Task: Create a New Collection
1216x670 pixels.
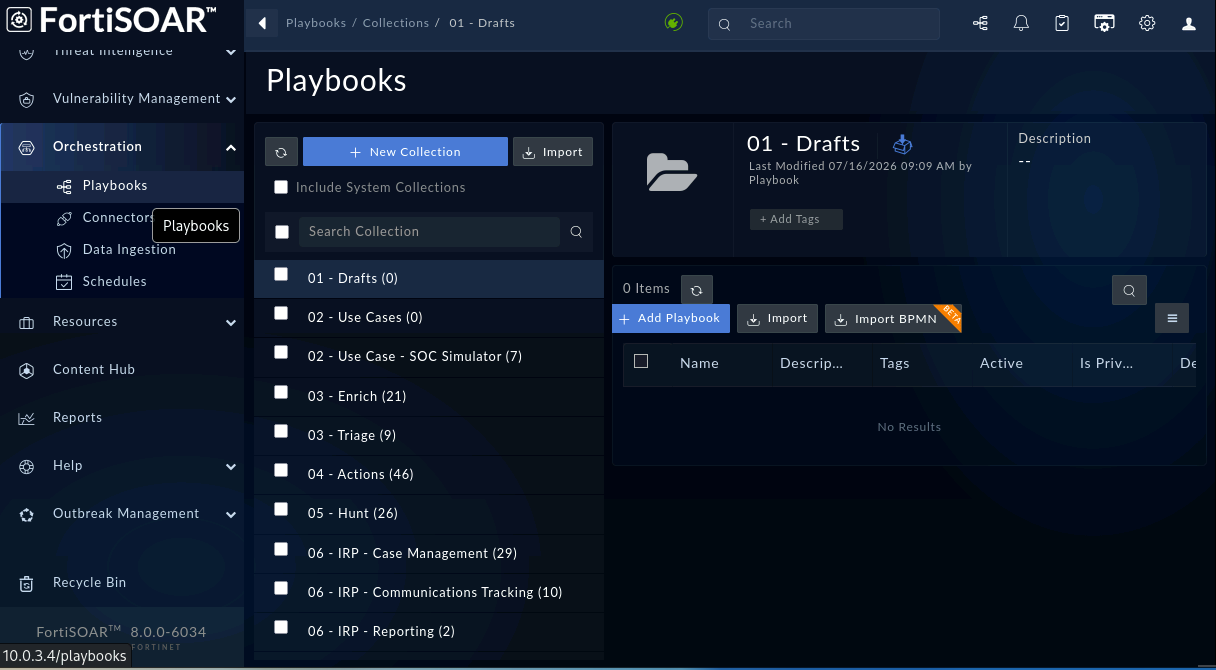Action: click(405, 152)
